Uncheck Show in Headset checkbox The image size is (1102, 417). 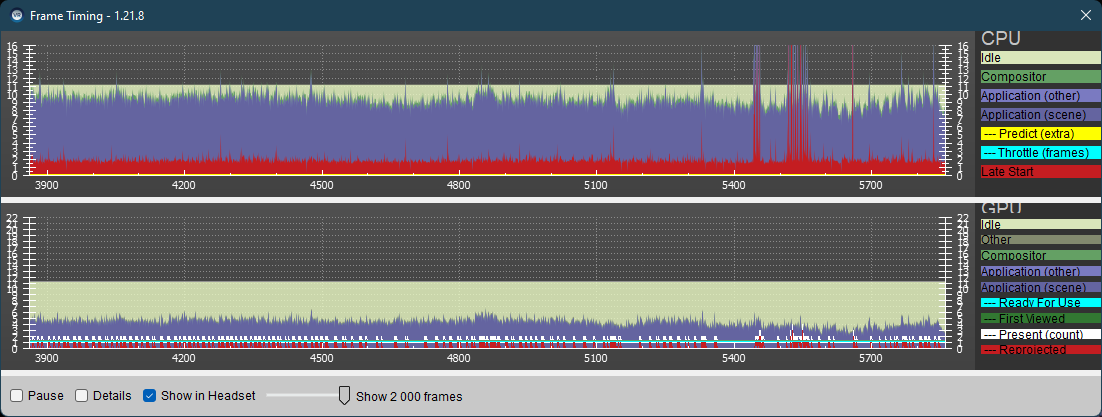tap(149, 396)
